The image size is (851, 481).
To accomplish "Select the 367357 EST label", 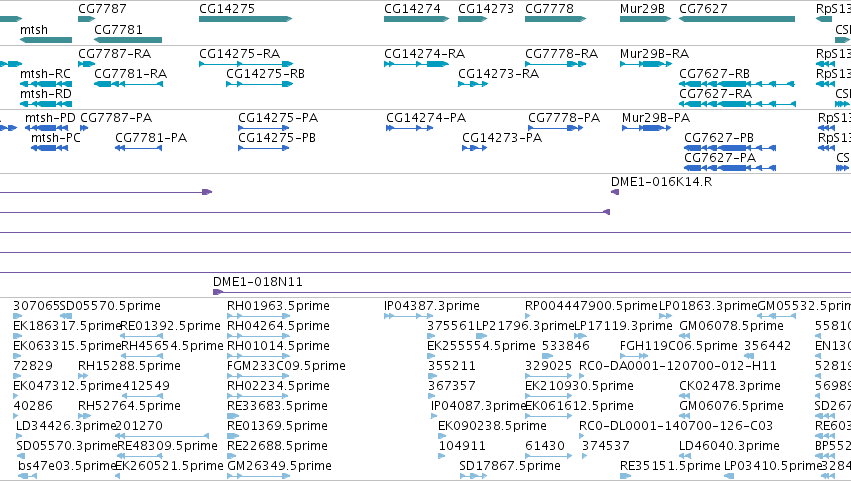I will point(452,386).
